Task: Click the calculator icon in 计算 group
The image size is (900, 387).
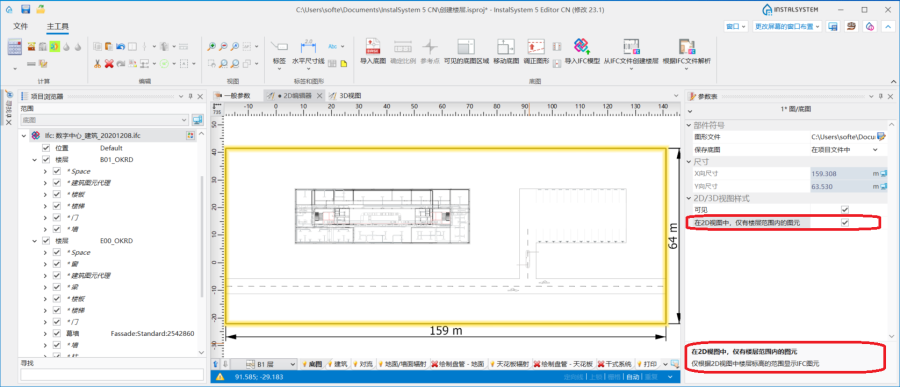Action: click(x=14, y=47)
